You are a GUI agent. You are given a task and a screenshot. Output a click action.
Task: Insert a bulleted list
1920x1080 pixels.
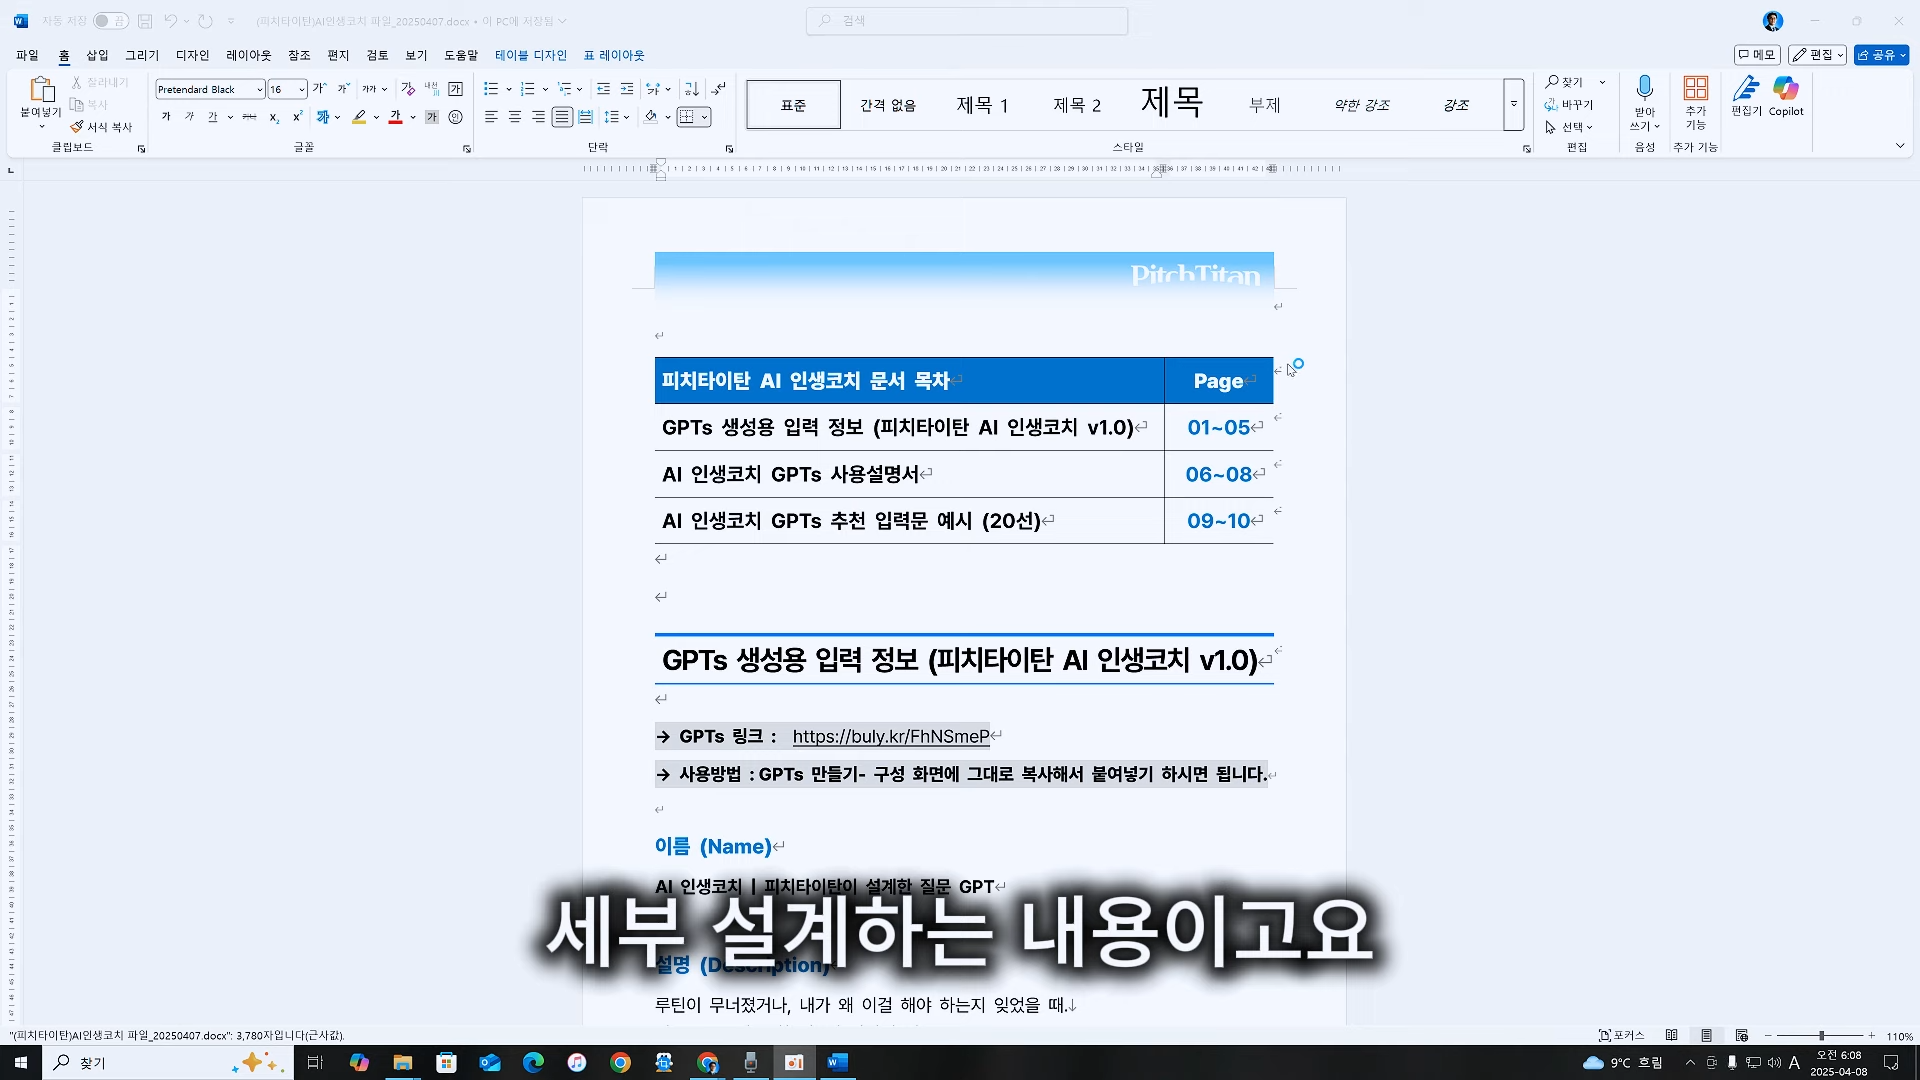click(x=489, y=89)
